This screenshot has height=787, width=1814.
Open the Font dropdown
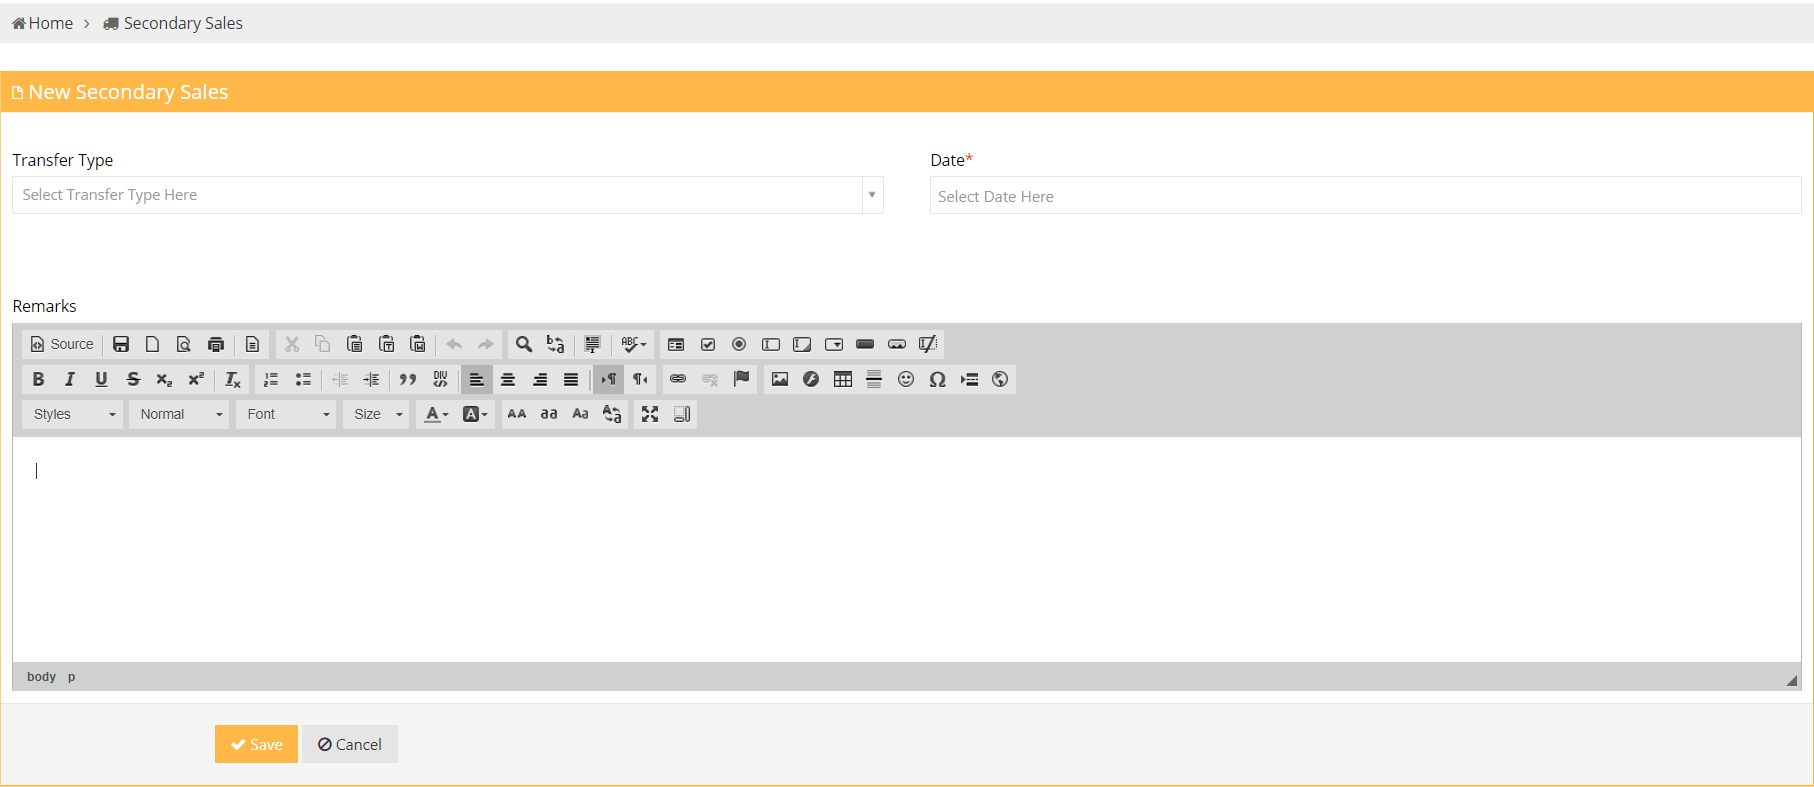tap(287, 414)
